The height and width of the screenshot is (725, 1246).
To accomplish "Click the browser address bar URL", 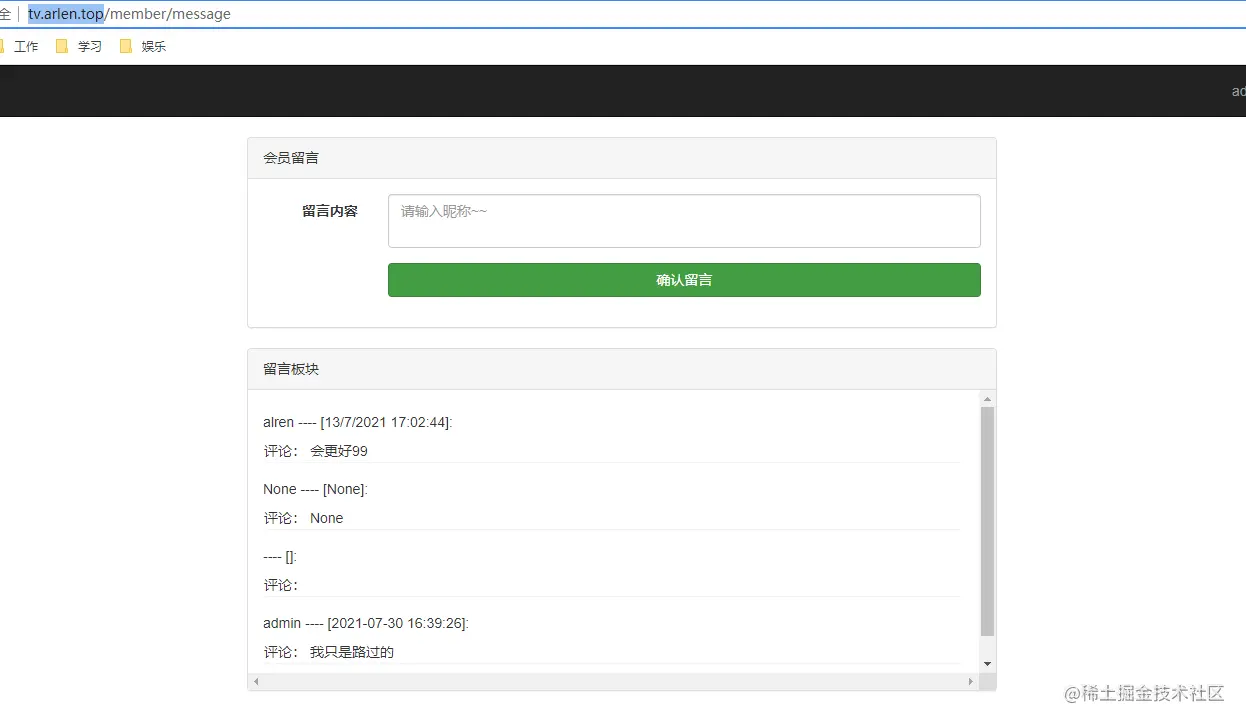I will point(129,14).
